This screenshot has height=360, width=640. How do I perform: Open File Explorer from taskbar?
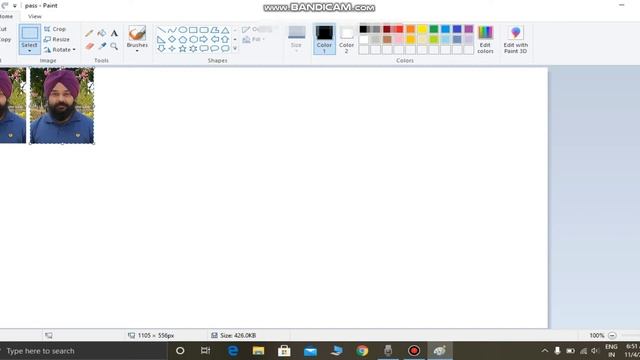258,351
